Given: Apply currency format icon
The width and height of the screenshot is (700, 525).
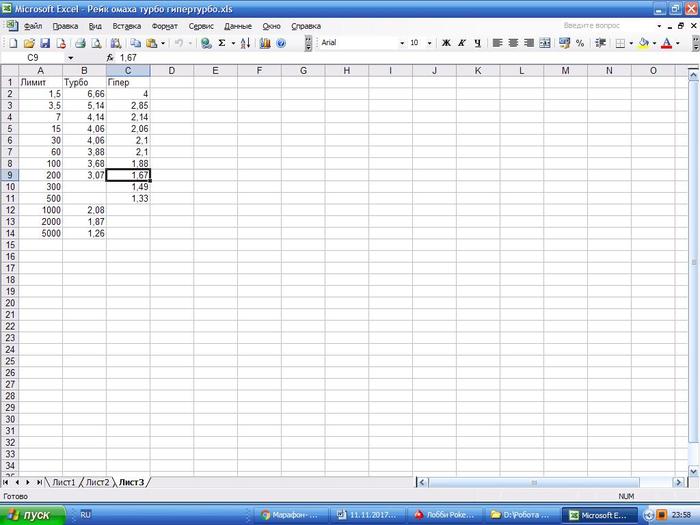Looking at the screenshot, I should point(564,43).
